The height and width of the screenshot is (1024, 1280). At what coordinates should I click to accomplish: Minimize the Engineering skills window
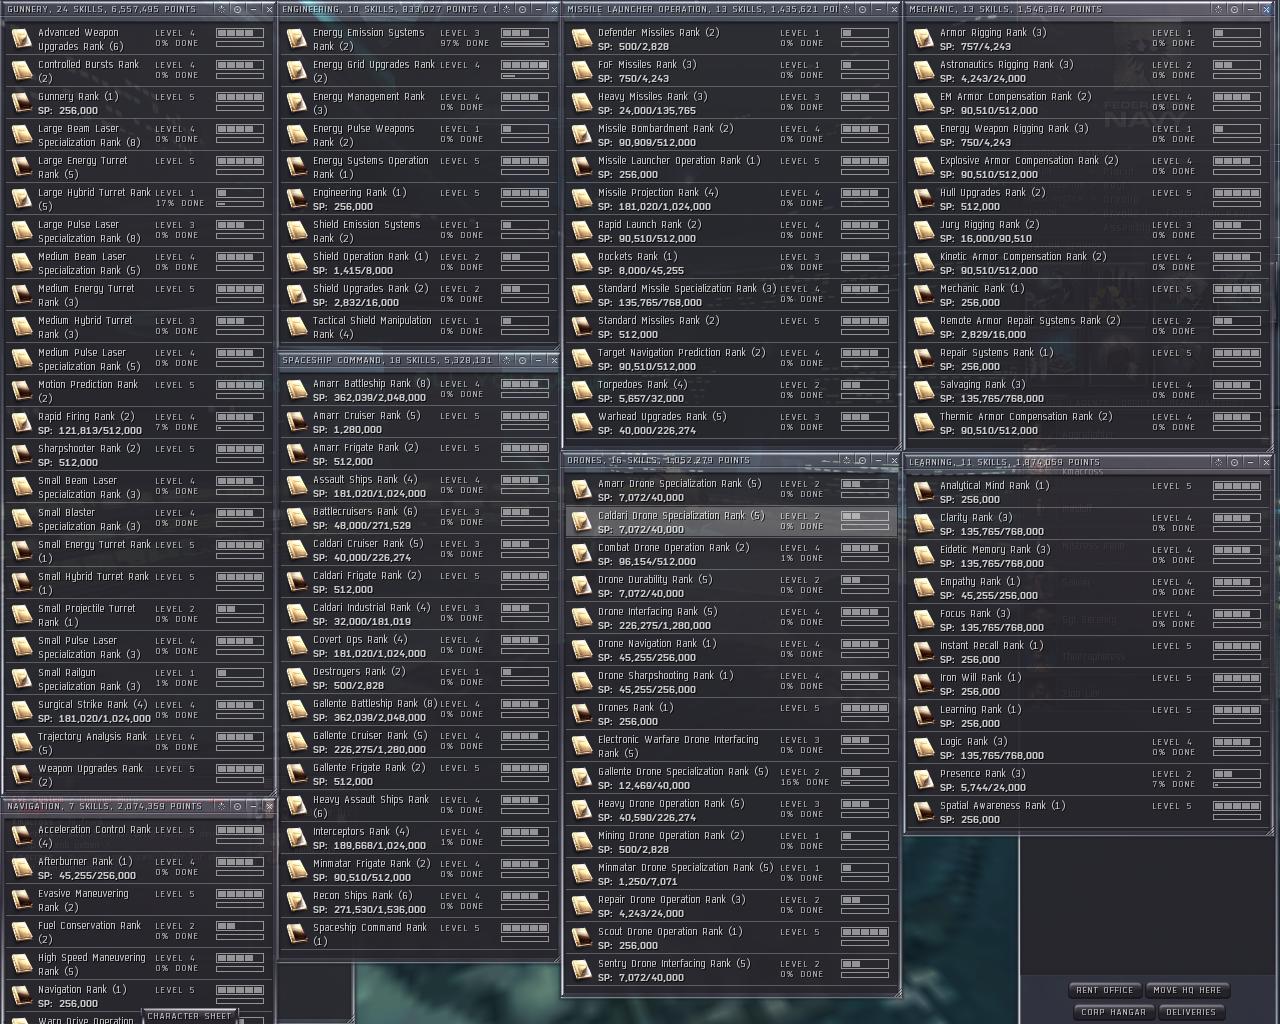537,9
